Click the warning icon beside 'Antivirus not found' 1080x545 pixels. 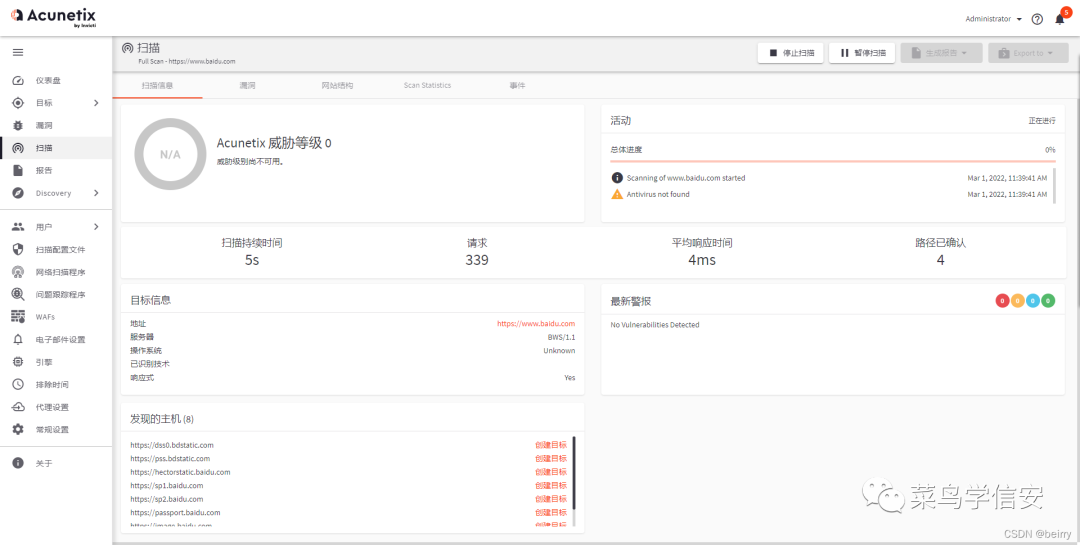pos(617,194)
